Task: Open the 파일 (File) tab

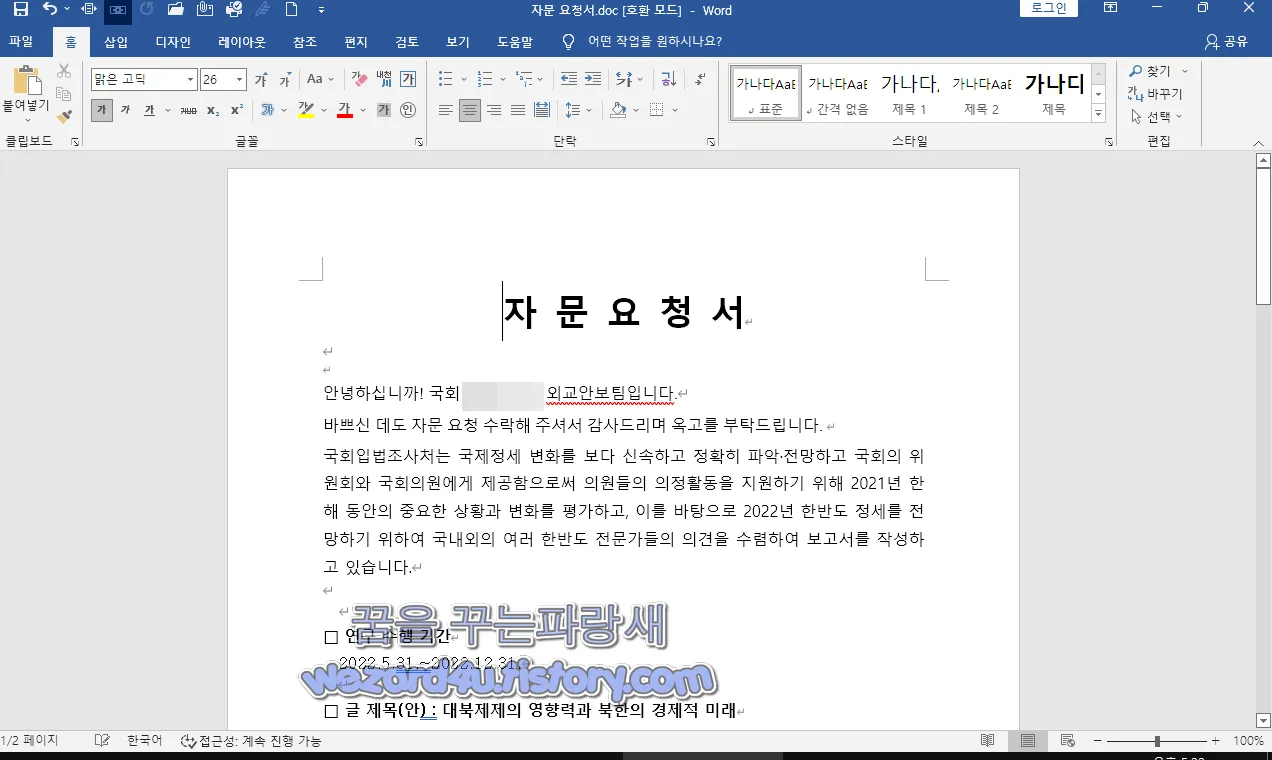Action: [21, 42]
